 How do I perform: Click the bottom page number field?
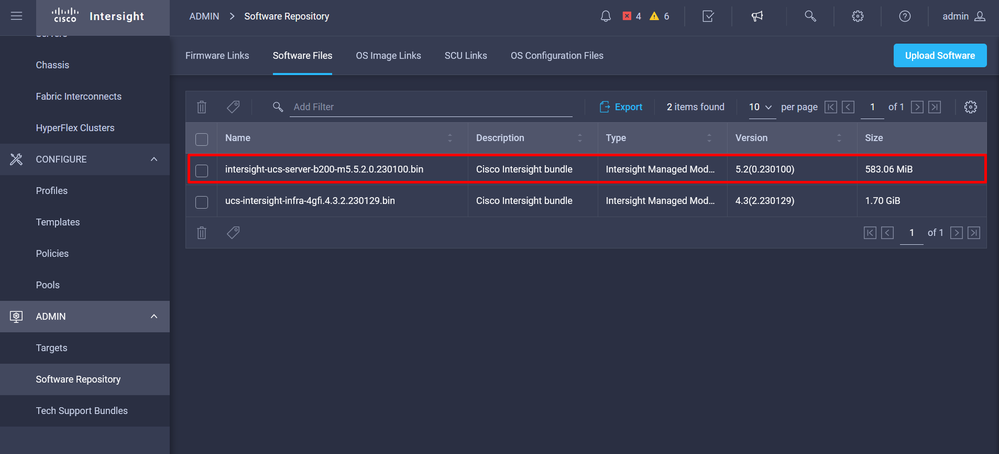point(912,234)
